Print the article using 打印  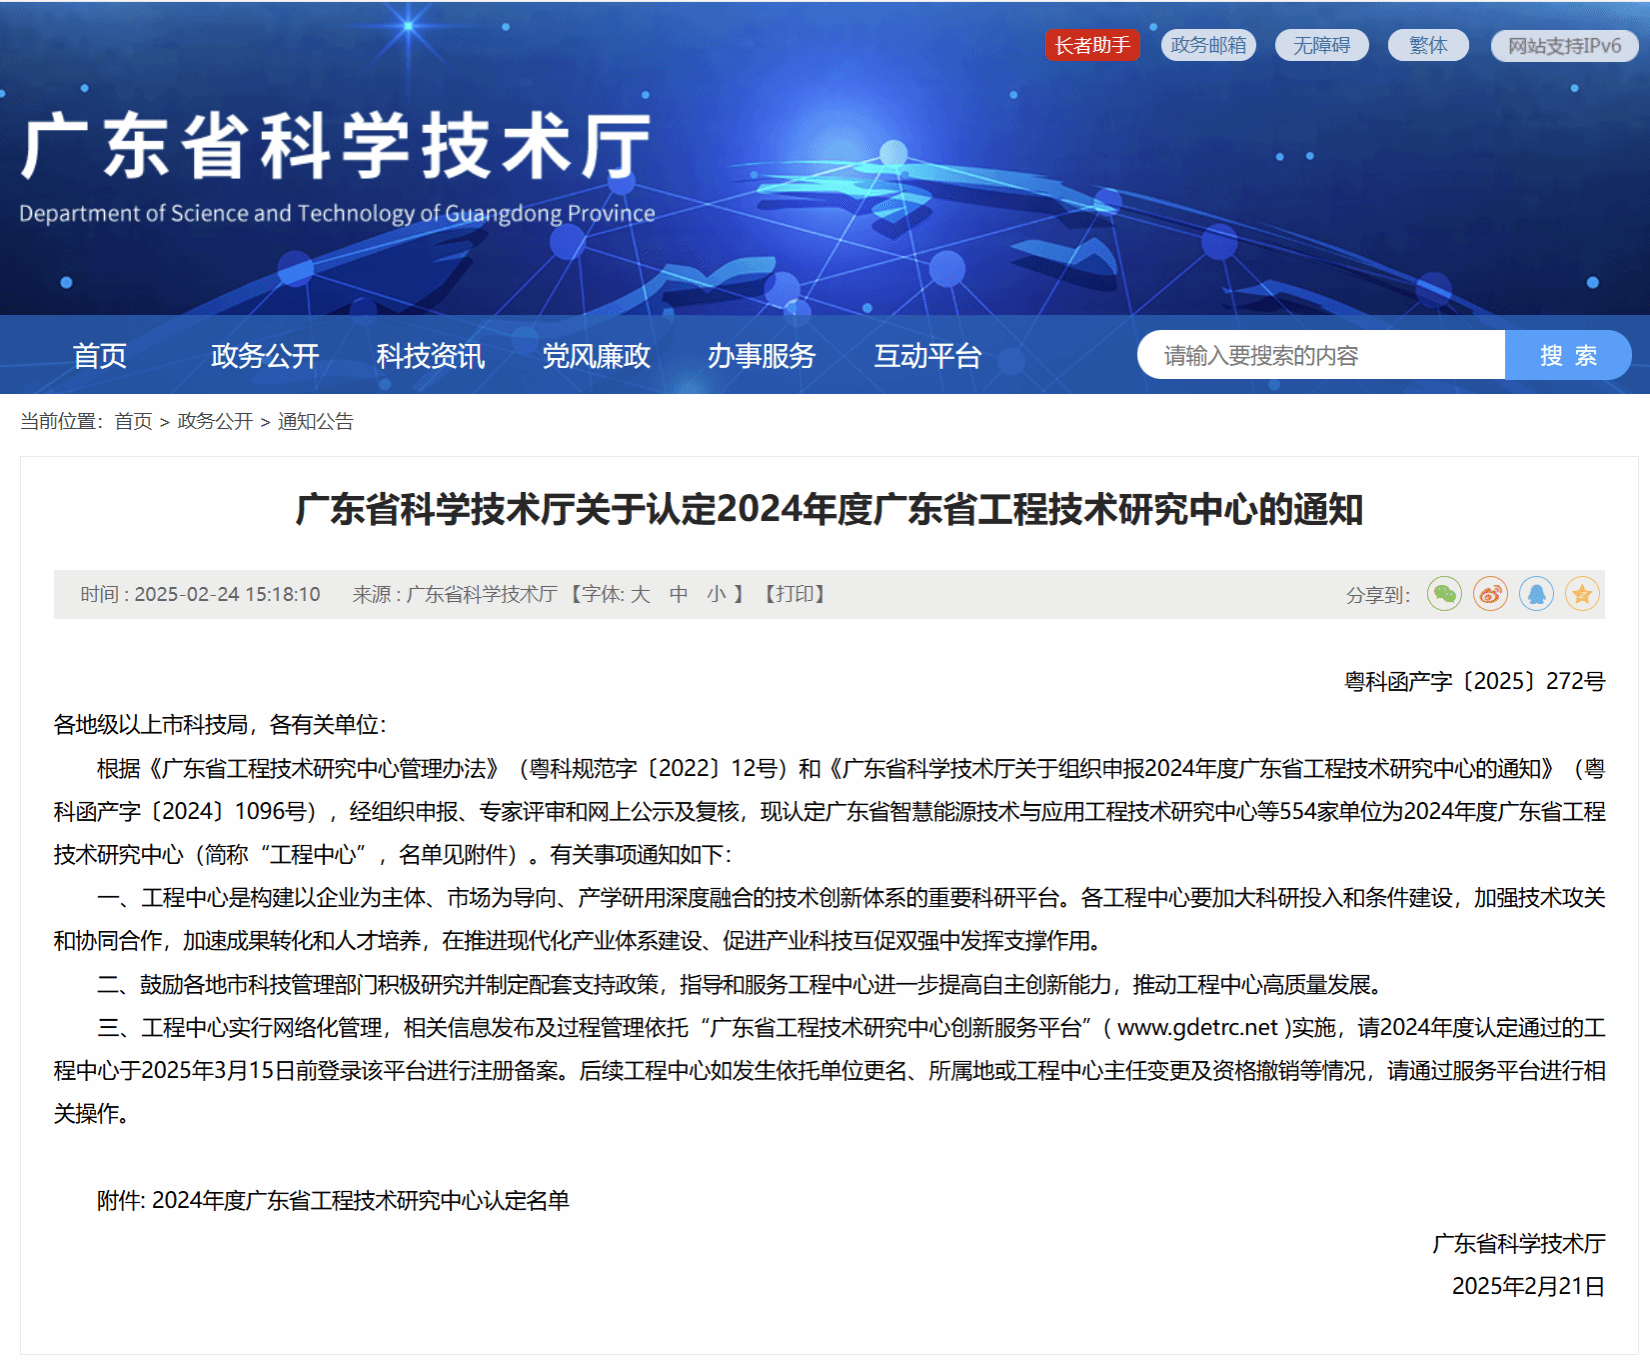click(x=795, y=594)
